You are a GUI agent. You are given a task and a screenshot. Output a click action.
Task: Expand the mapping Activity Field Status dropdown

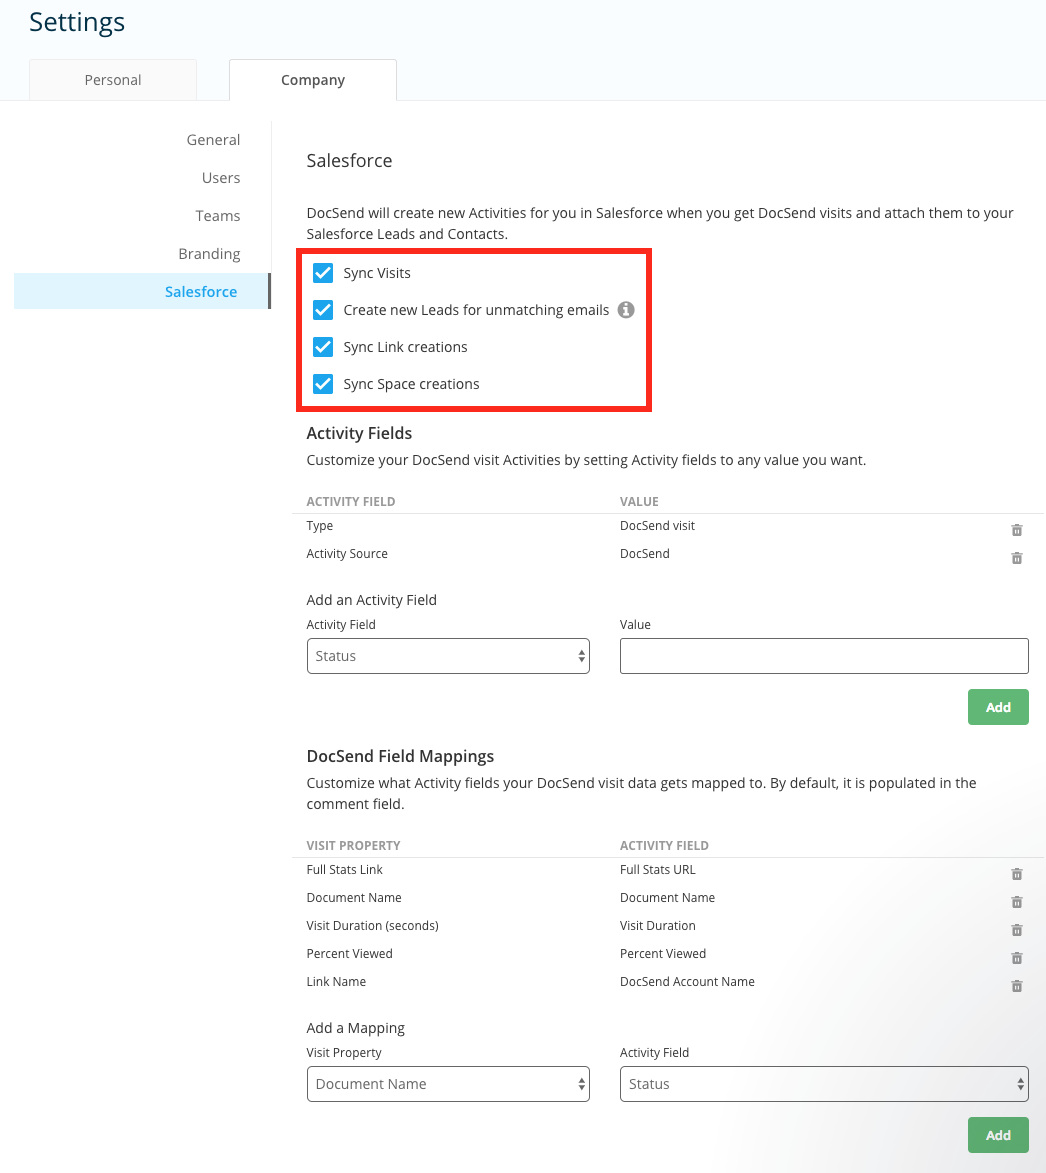click(x=824, y=1084)
